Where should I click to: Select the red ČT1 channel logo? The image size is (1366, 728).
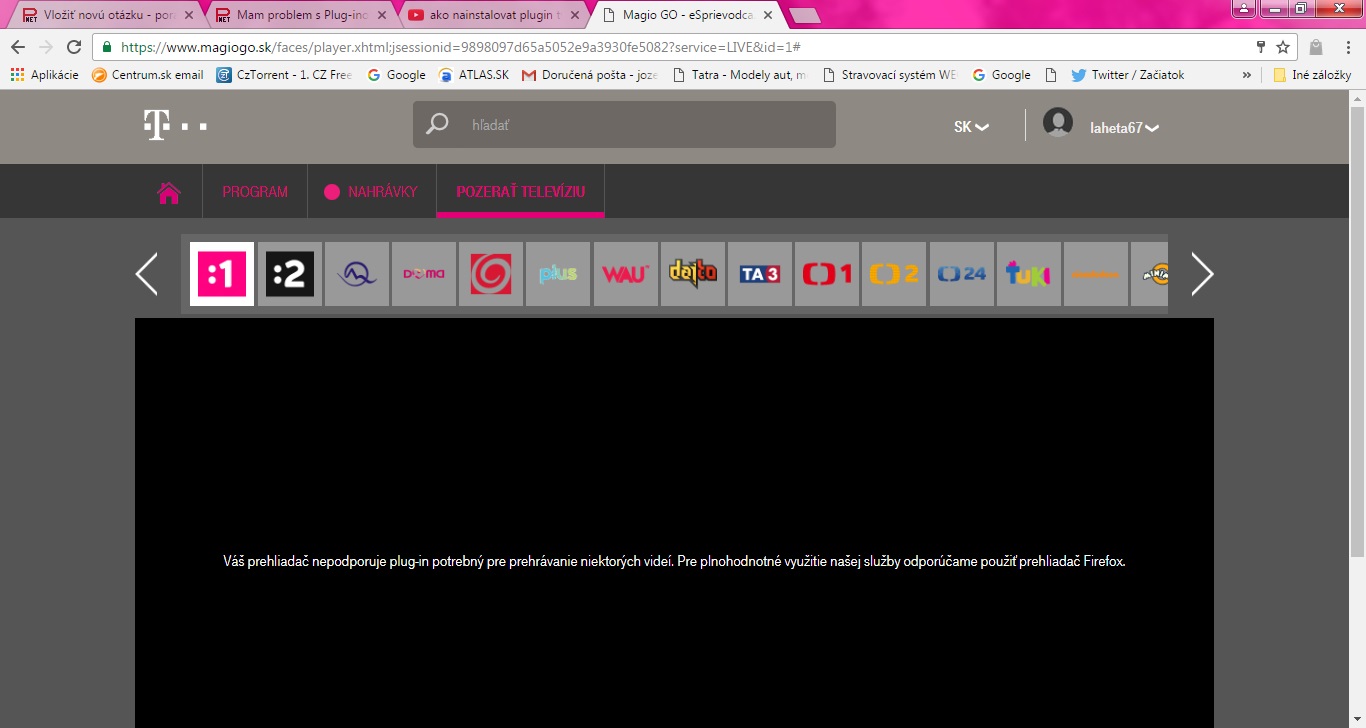826,274
